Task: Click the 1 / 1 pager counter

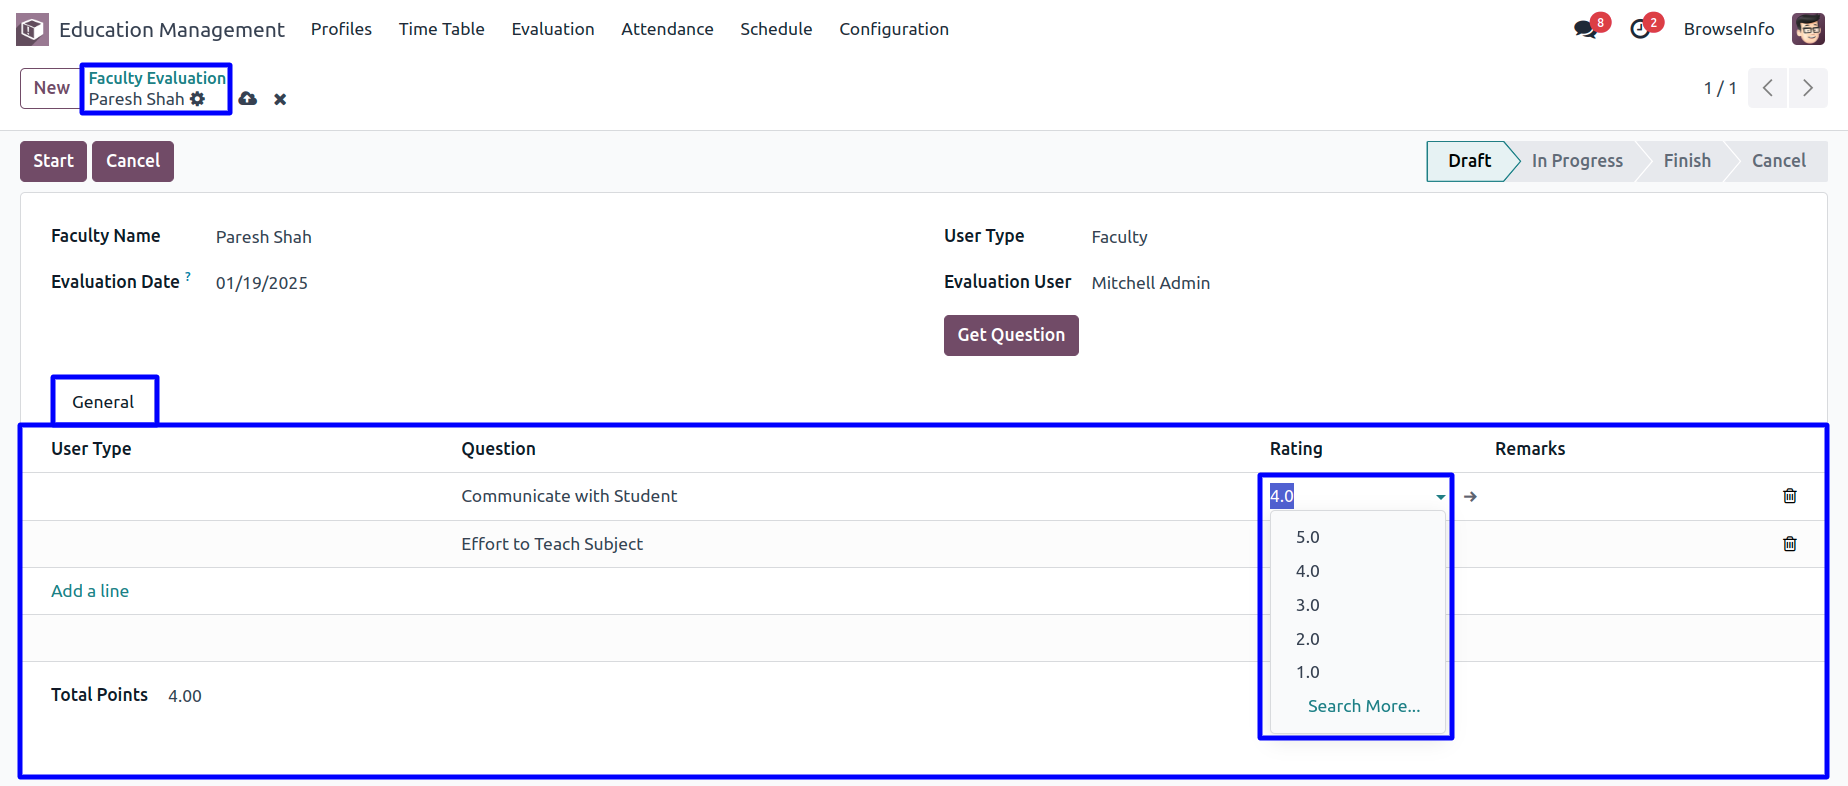Action: [x=1720, y=88]
